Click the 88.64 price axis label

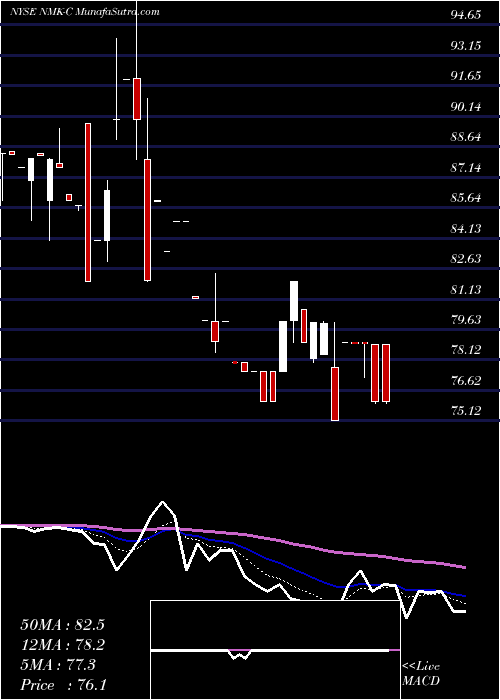[x=466, y=137]
